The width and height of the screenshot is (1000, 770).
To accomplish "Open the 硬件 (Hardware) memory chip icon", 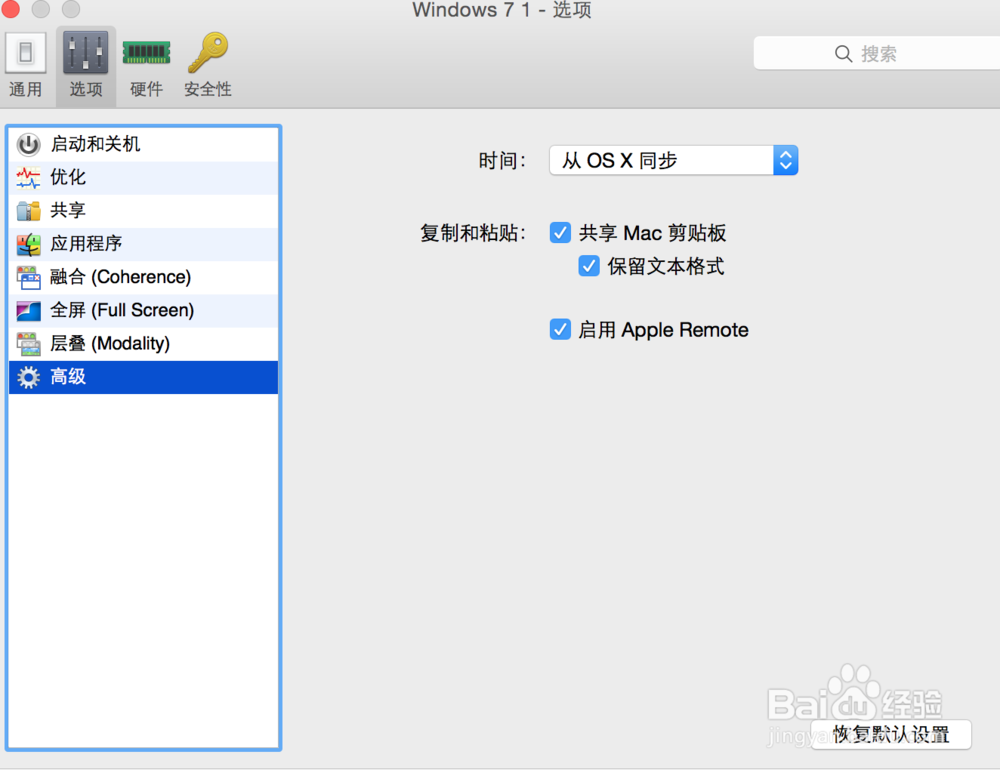I will click(146, 53).
